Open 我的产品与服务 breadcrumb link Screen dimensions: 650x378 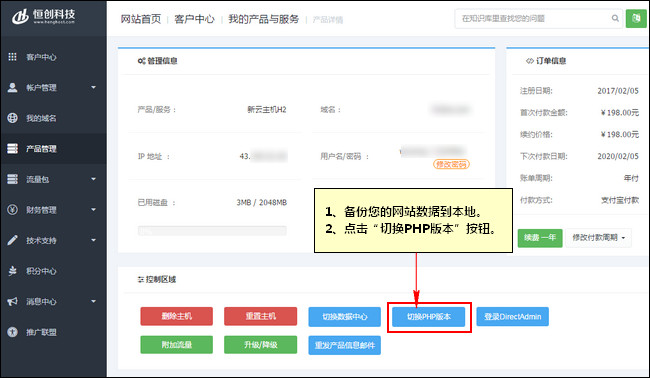263,19
